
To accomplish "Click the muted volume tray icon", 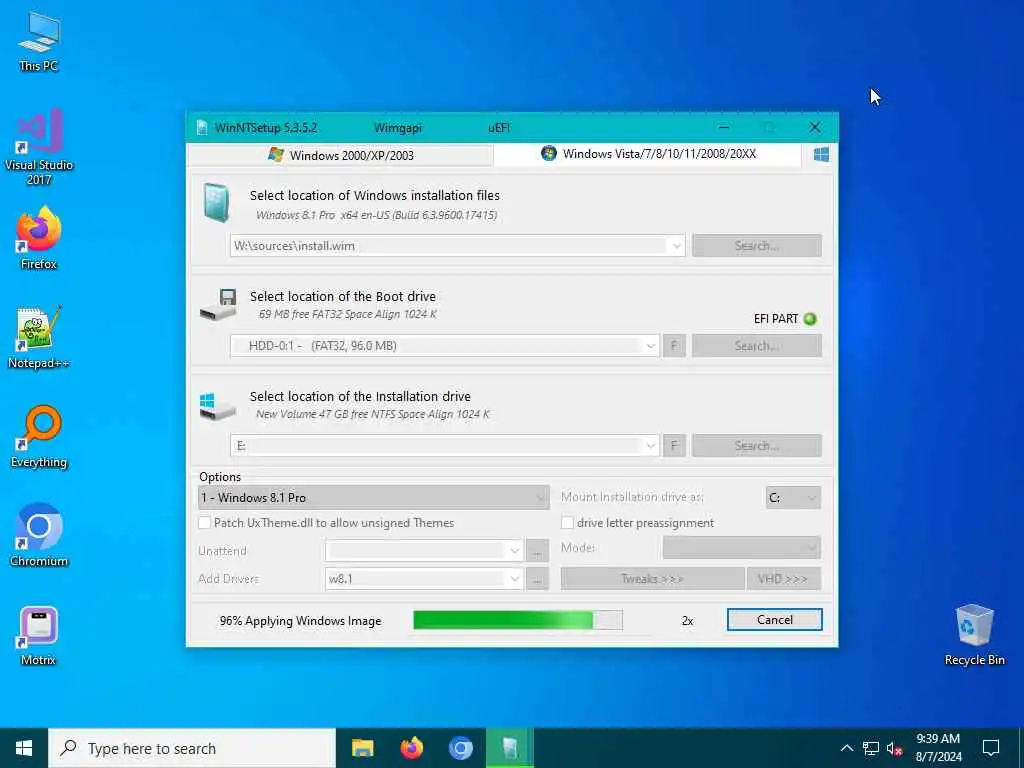I will [x=894, y=748].
